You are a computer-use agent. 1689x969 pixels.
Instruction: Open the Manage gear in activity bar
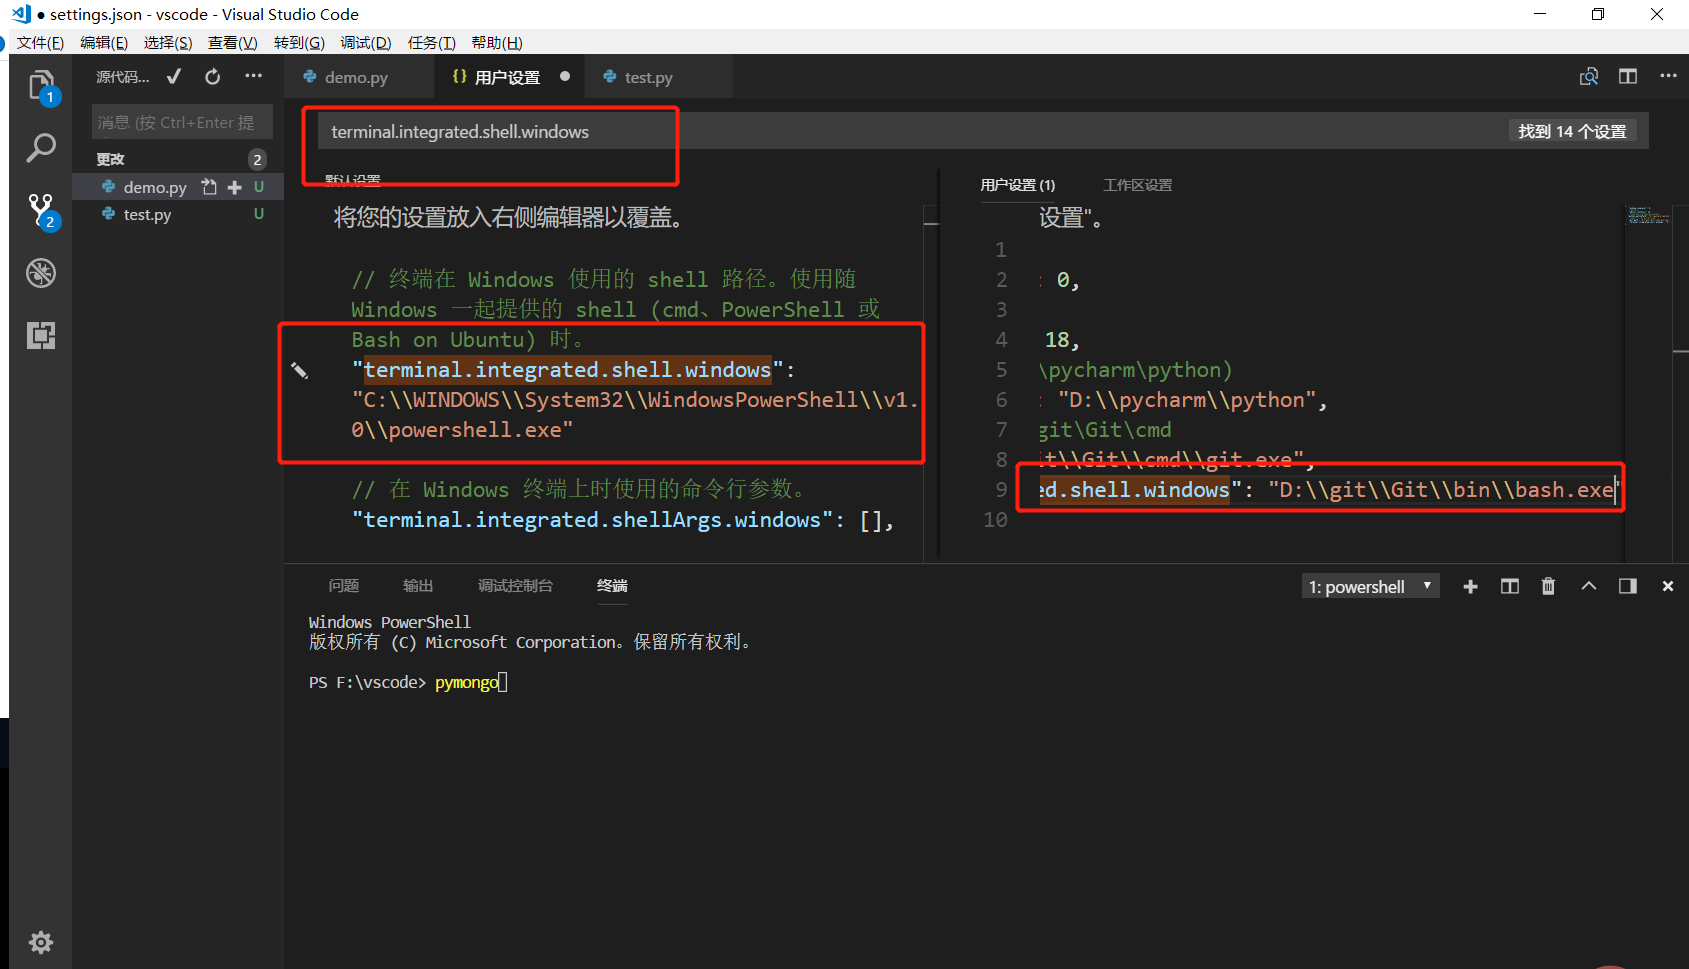tap(41, 942)
